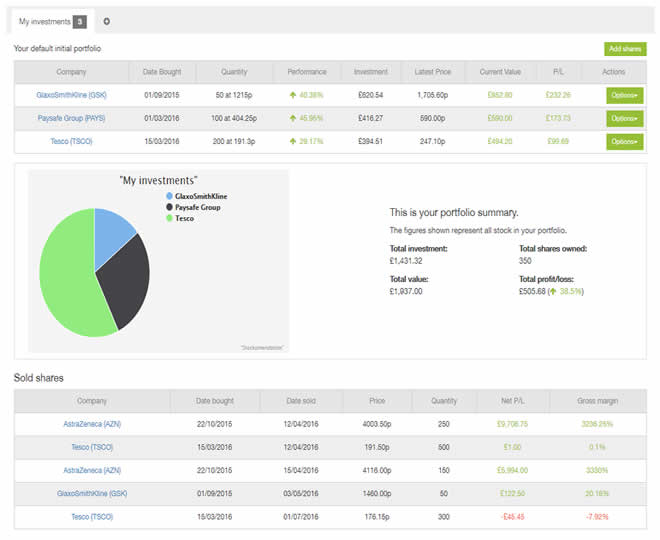Open Options dropdown for Paysafe Group row
This screenshot has width=660, height=540.
624,118
